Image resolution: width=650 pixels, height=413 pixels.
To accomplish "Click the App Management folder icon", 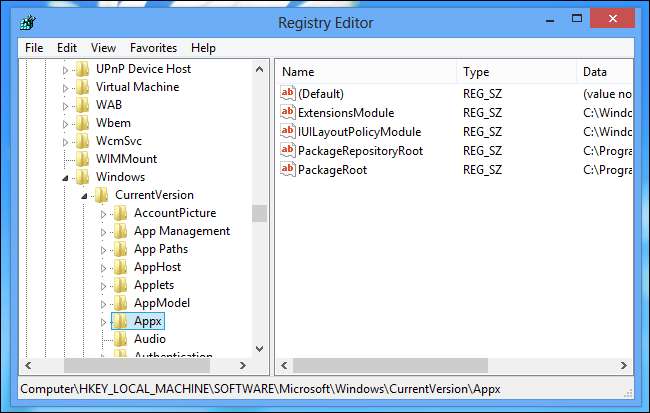I will [x=121, y=231].
